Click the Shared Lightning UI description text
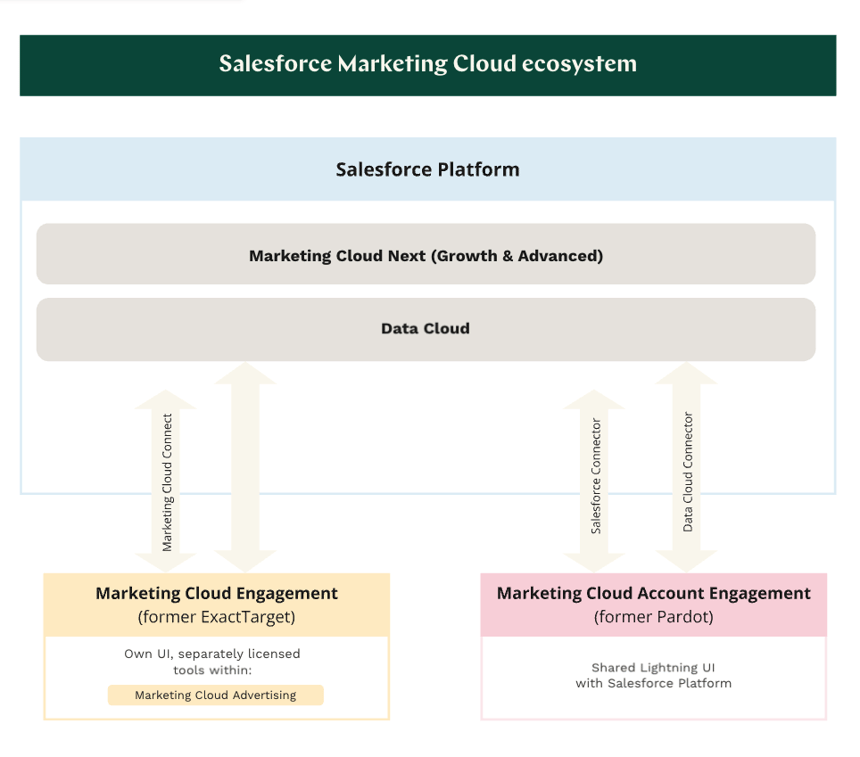The image size is (860, 757). 653,675
